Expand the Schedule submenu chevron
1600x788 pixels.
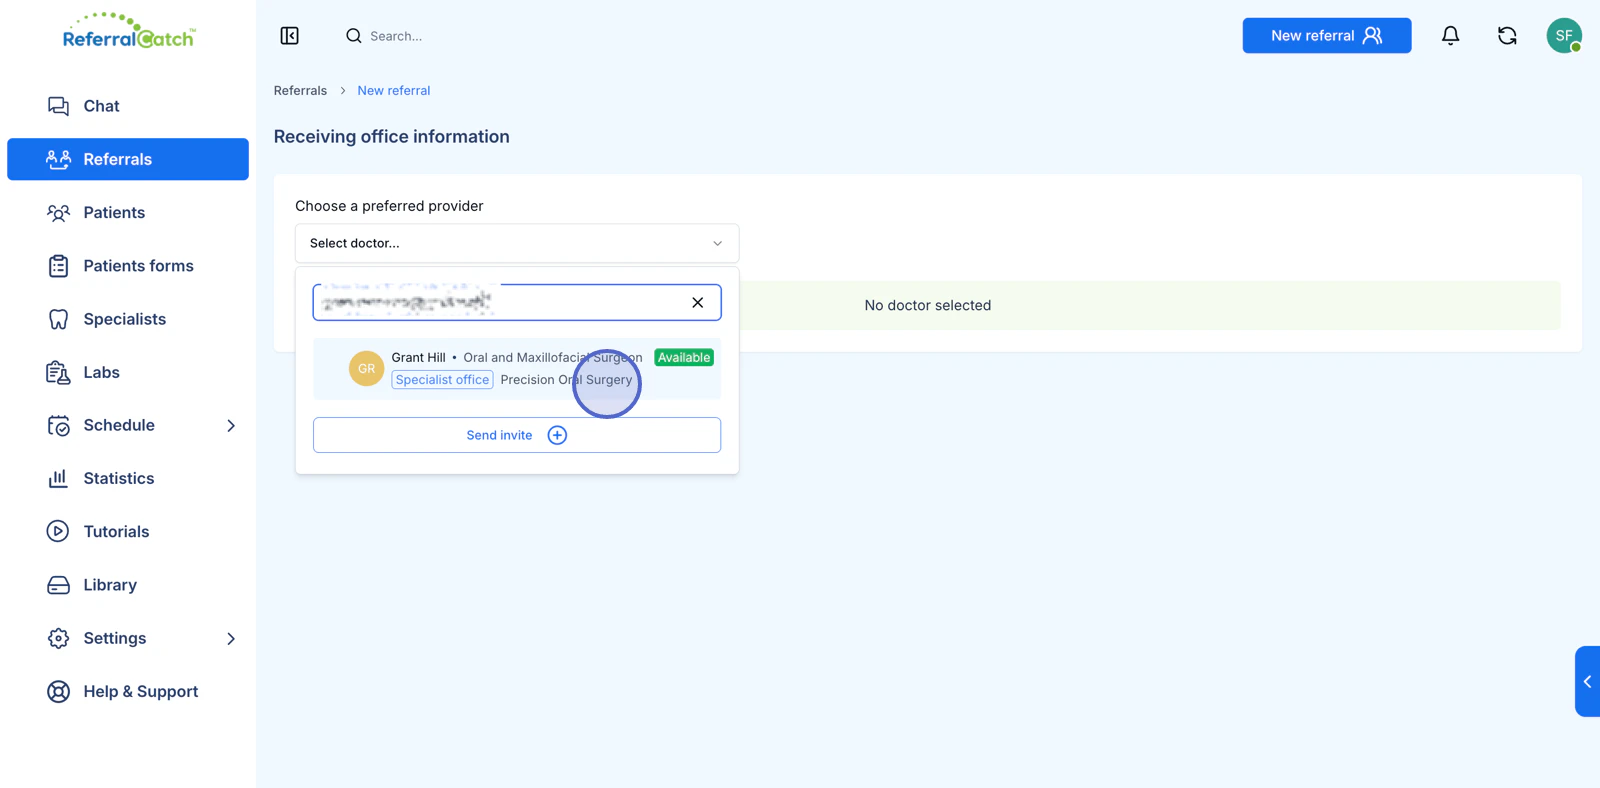231,425
